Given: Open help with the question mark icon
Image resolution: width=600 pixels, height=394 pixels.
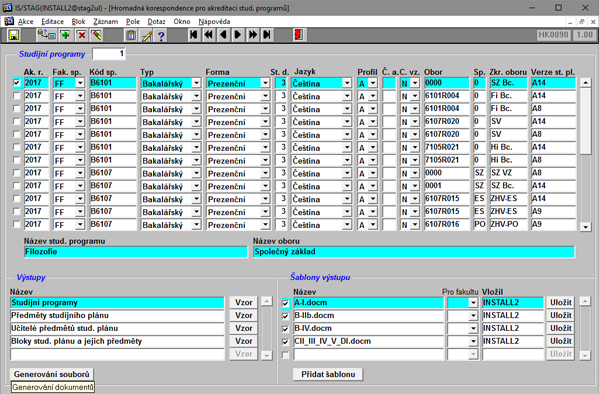Looking at the screenshot, I should tap(161, 35).
